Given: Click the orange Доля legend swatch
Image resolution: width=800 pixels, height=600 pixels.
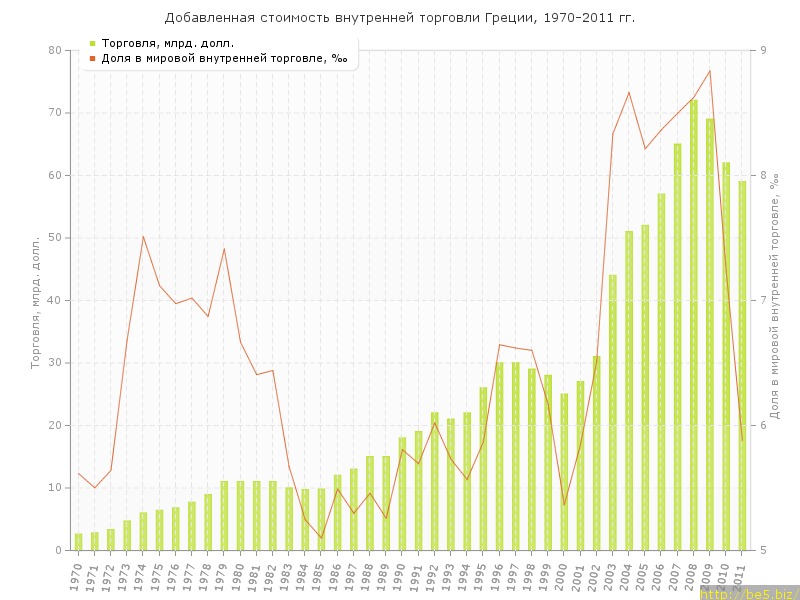Looking at the screenshot, I should [x=93, y=58].
